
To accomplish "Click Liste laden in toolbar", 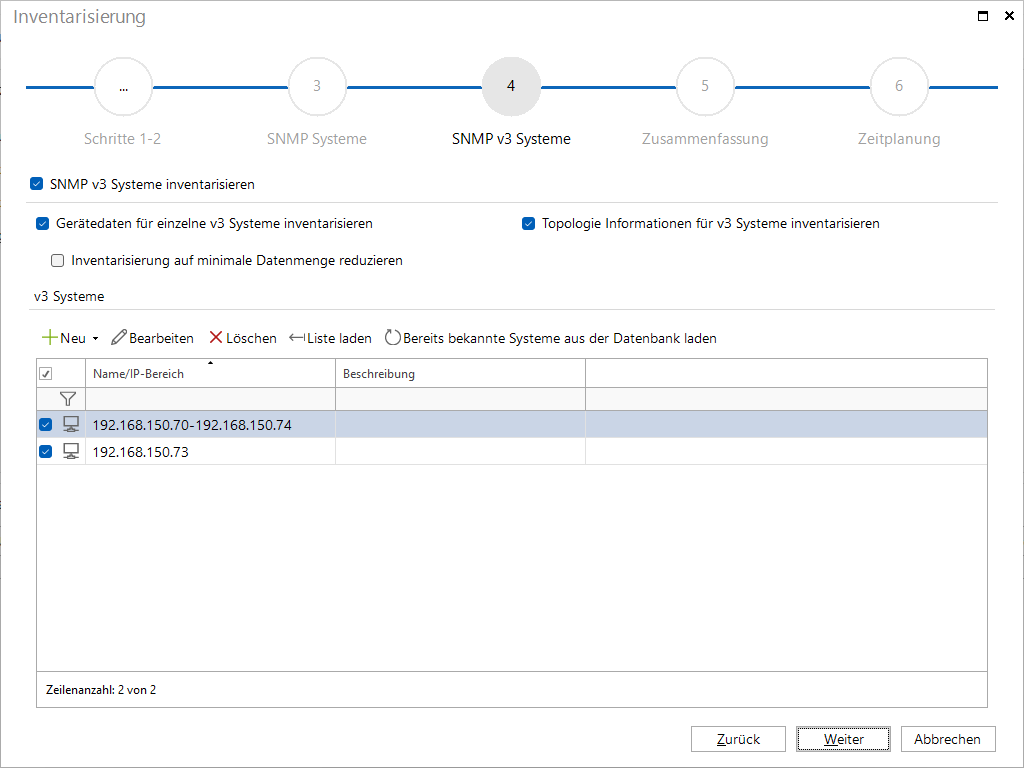I will [330, 338].
